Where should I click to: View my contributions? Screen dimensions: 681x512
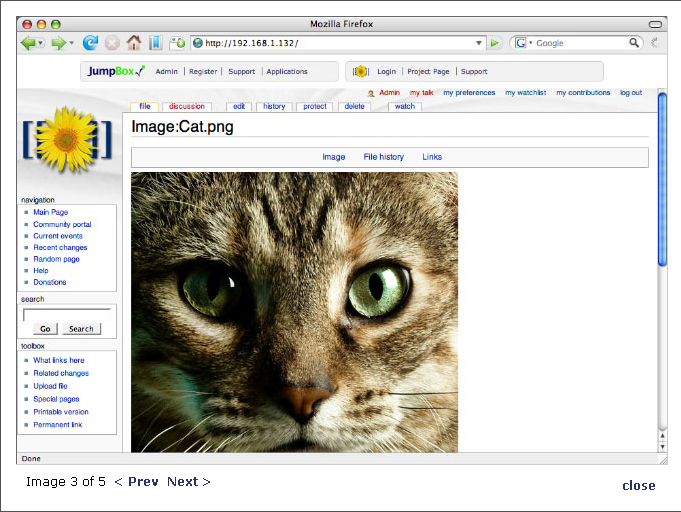coord(583,92)
